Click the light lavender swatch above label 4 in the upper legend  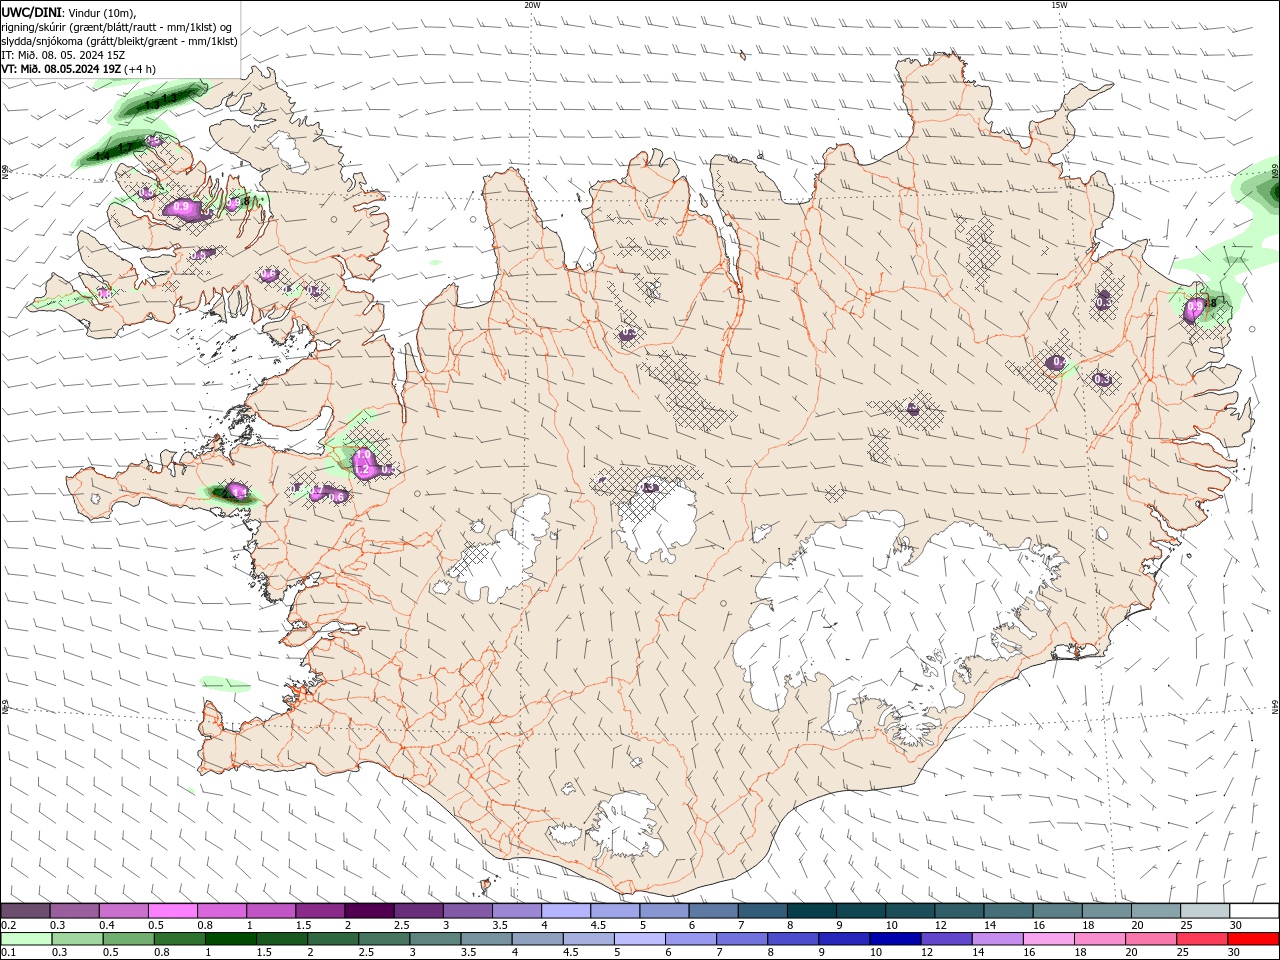point(565,911)
